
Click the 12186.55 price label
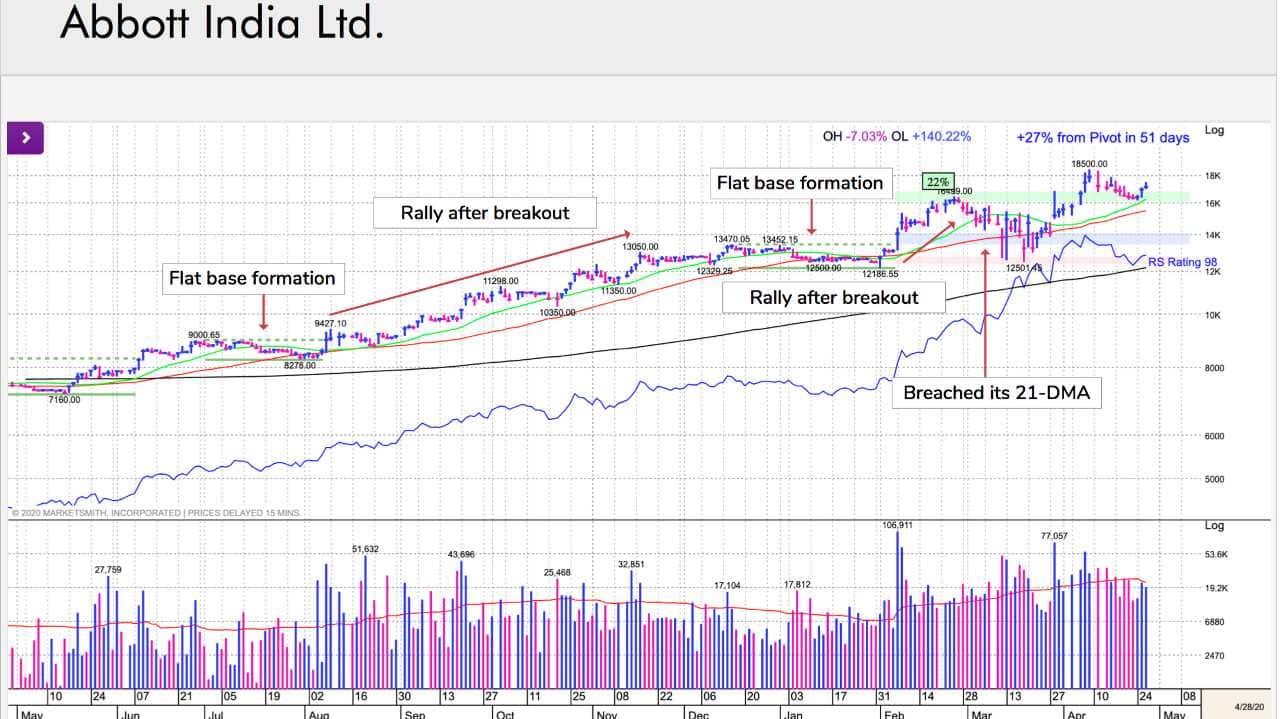(x=881, y=273)
